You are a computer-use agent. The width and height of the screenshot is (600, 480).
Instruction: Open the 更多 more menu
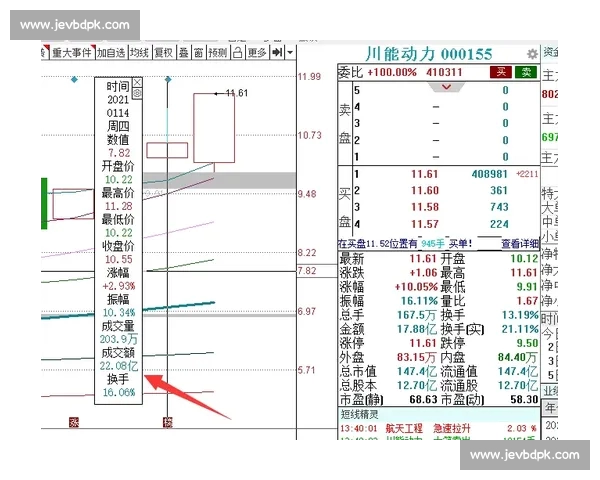(257, 52)
